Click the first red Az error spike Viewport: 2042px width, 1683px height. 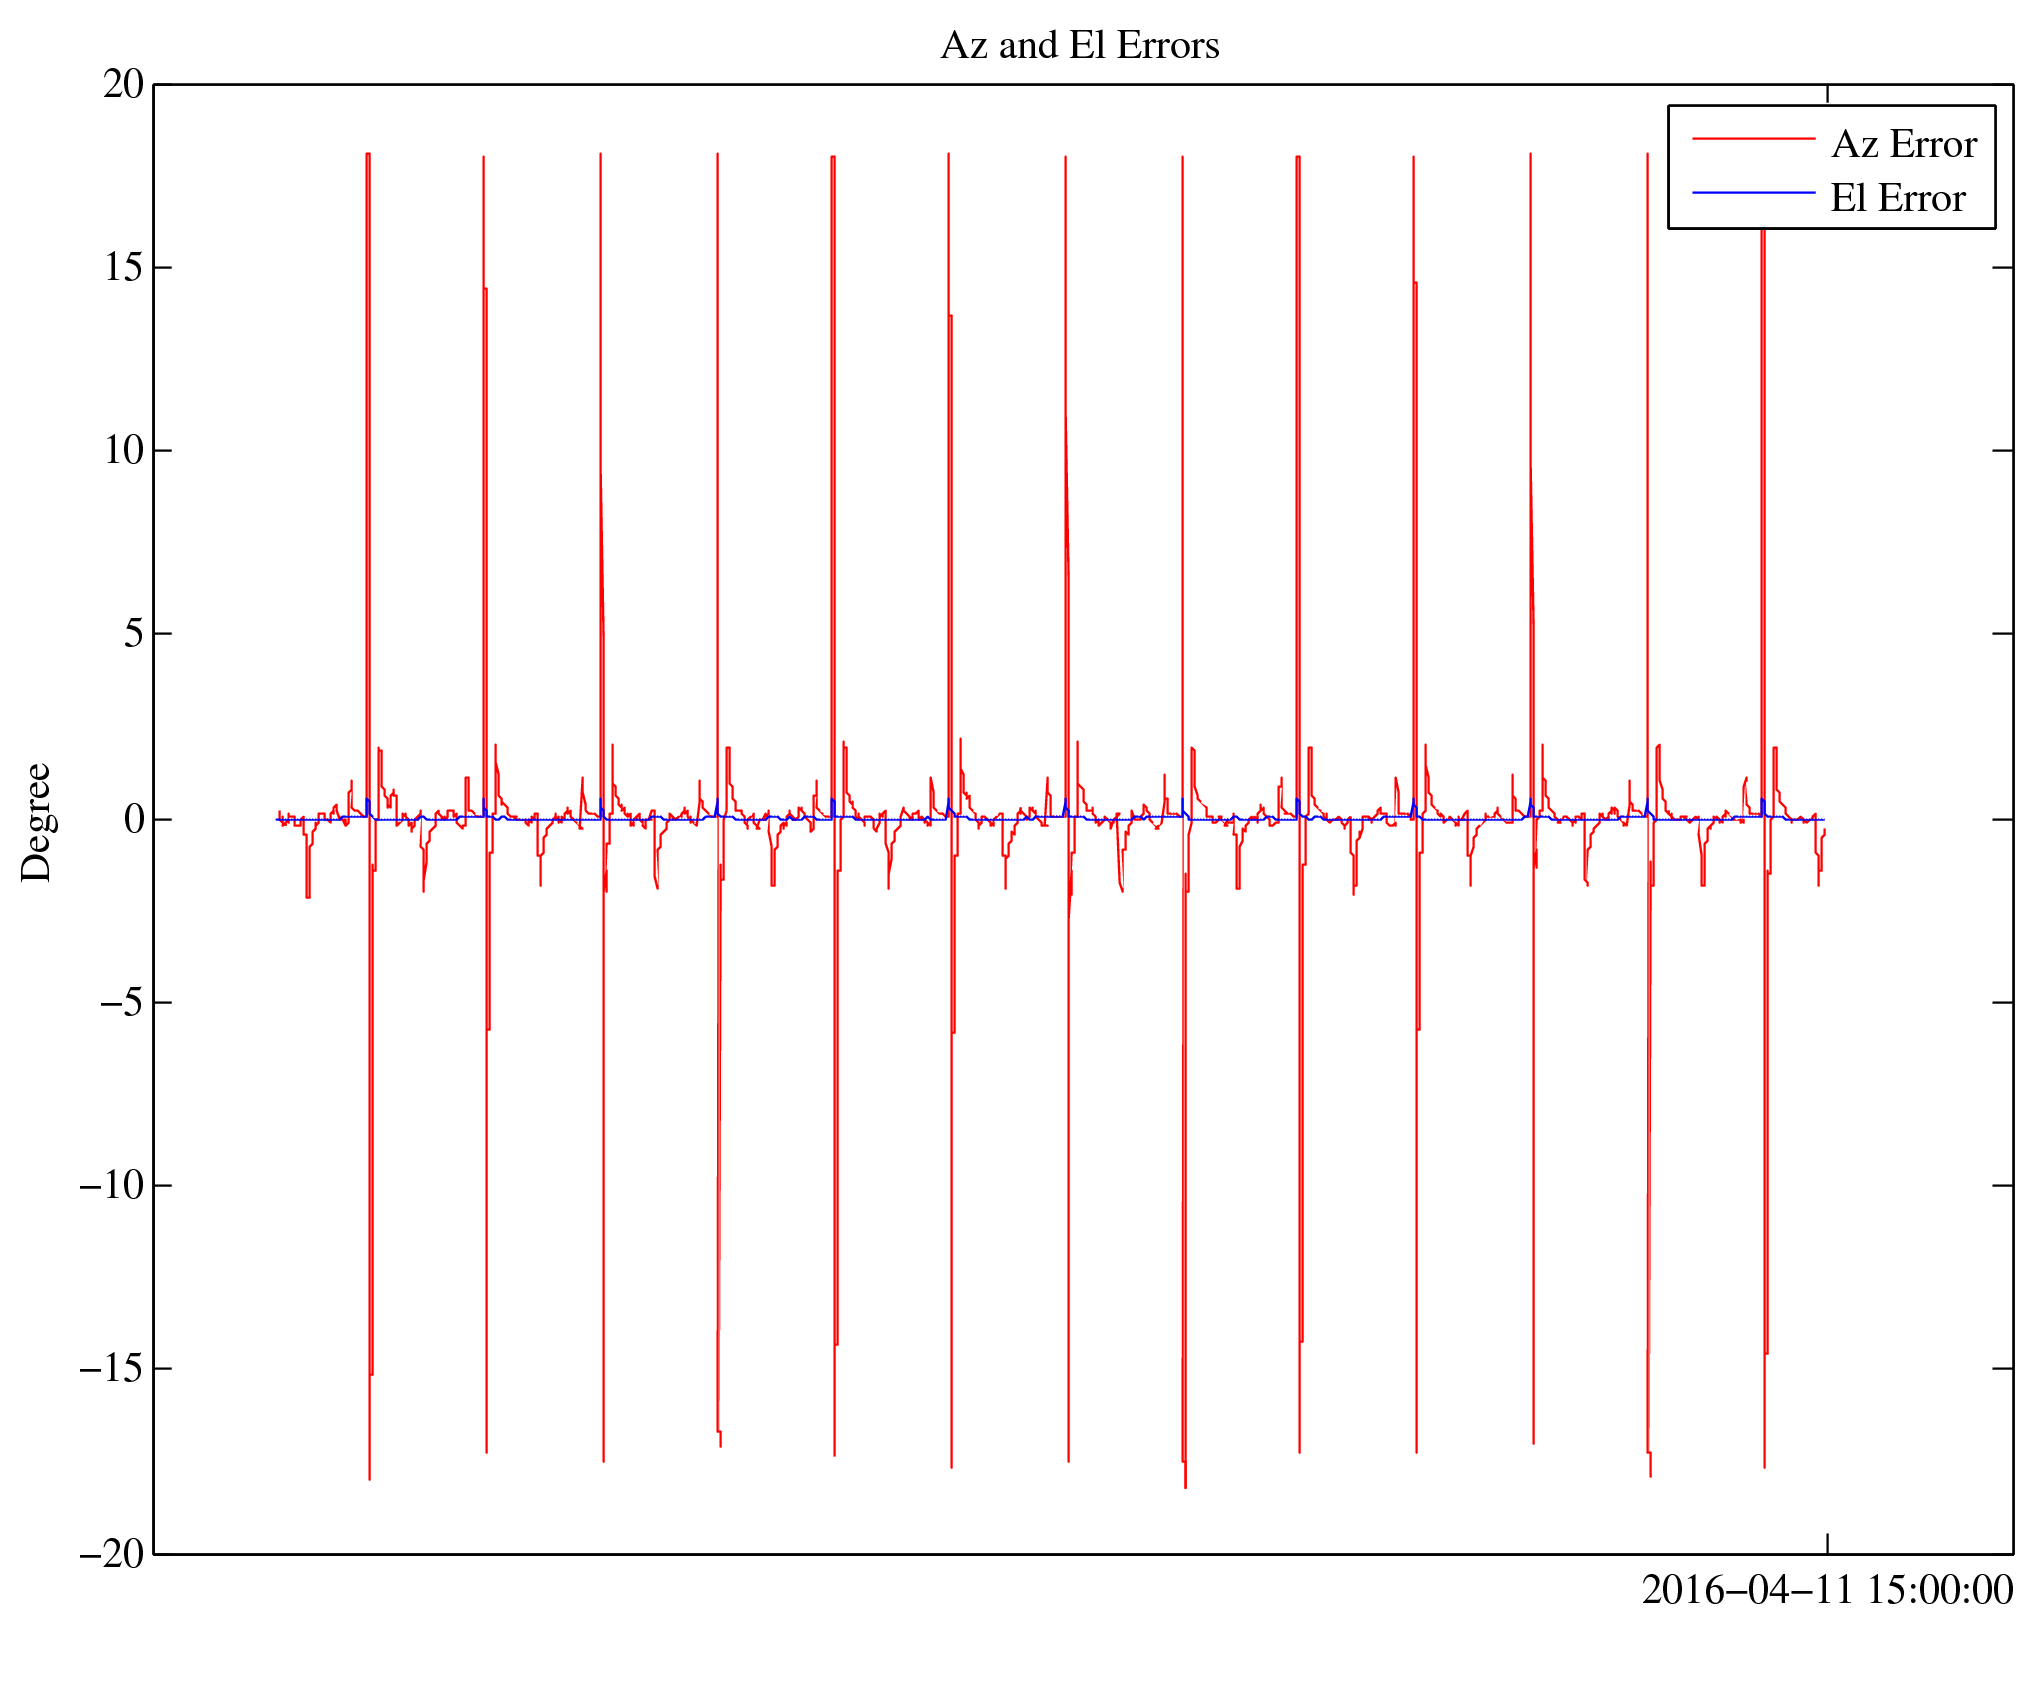coord(368,400)
